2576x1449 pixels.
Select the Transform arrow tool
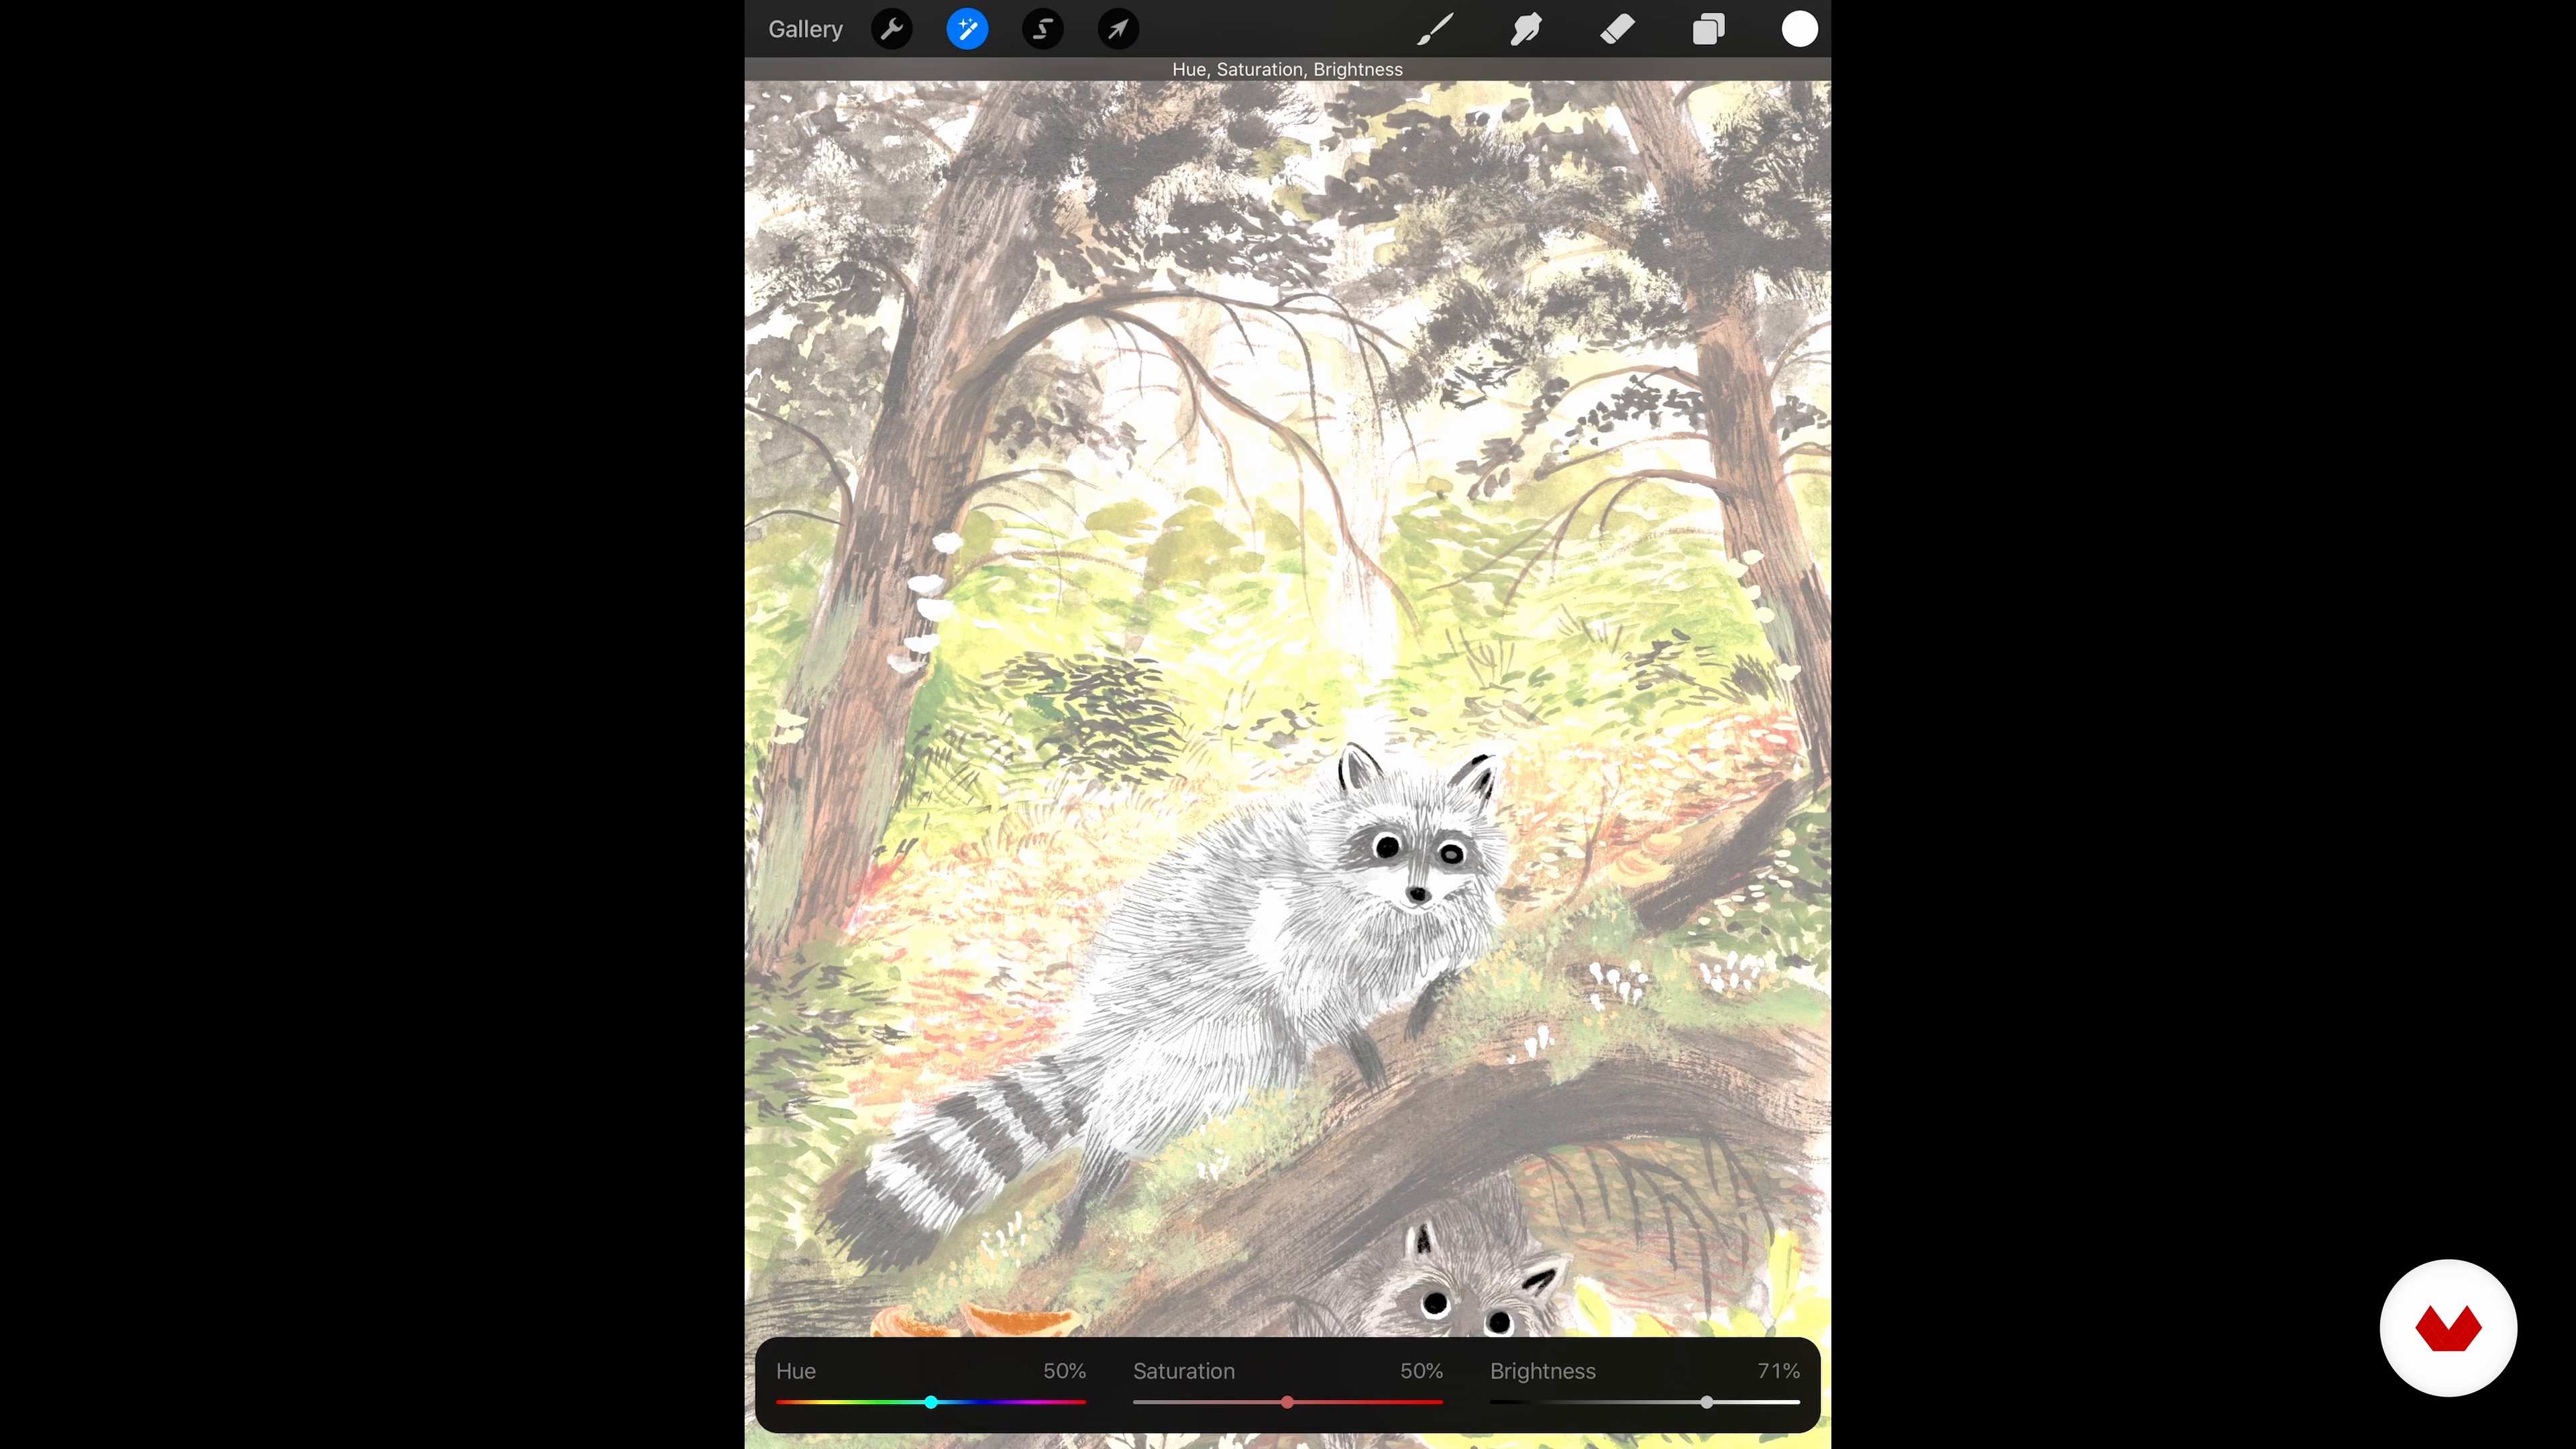(x=1118, y=29)
